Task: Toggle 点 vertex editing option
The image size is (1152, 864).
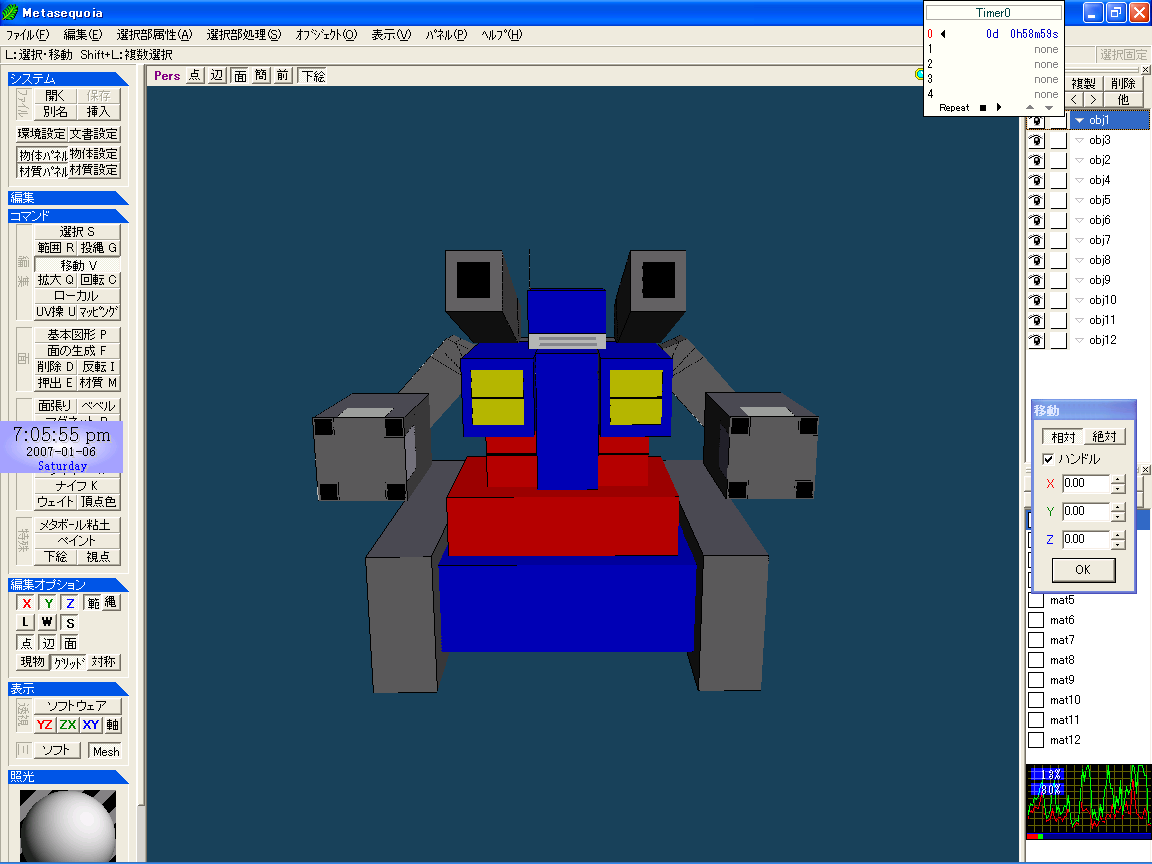Action: click(x=26, y=643)
